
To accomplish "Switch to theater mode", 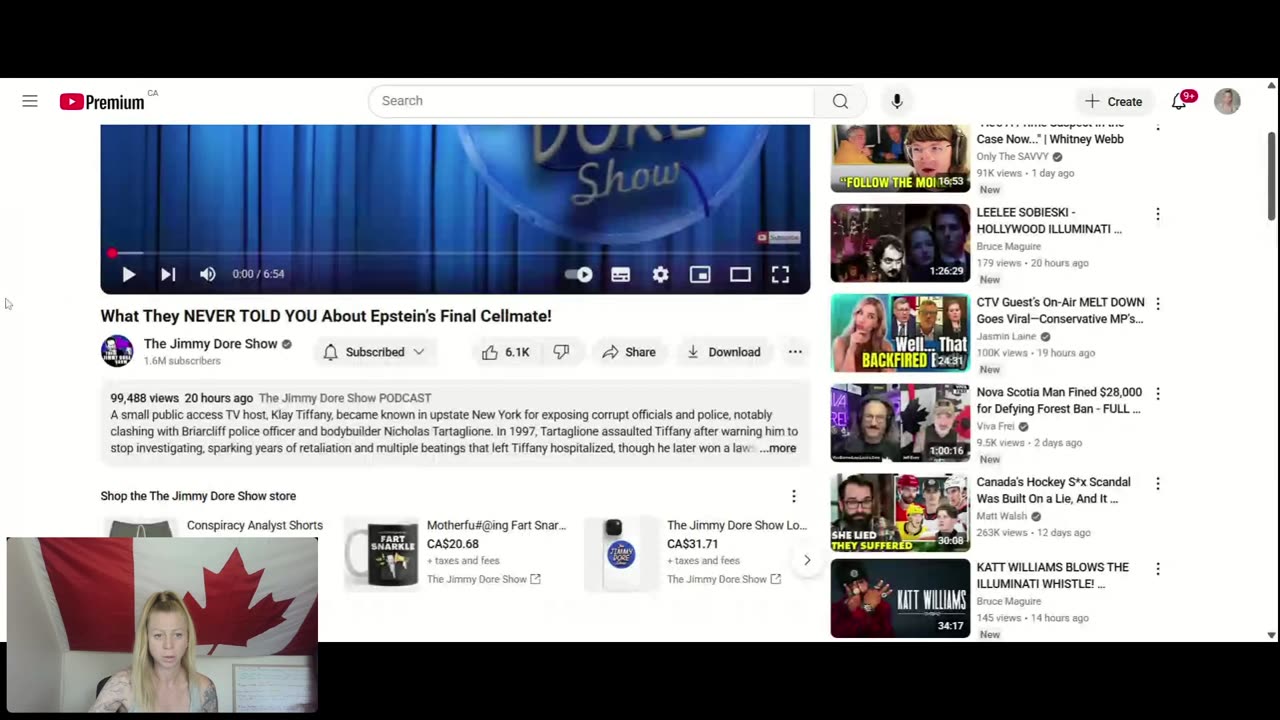I will 740,274.
